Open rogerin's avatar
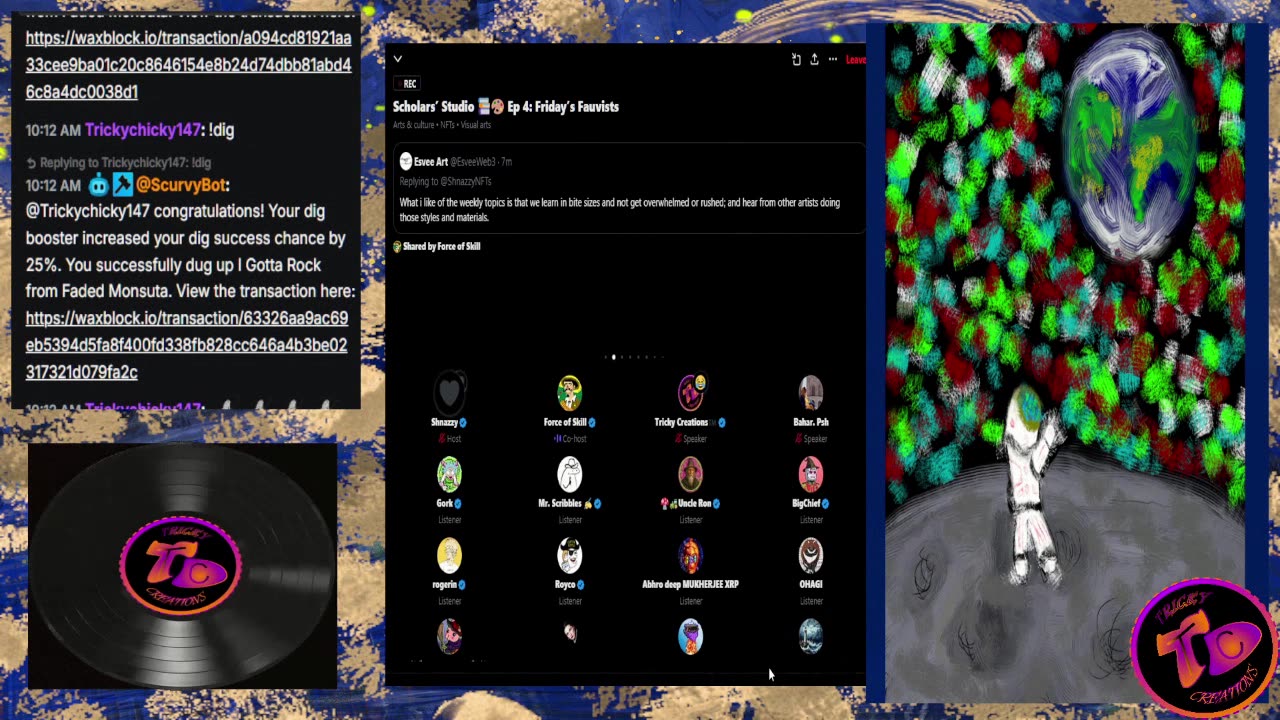 [x=450, y=555]
